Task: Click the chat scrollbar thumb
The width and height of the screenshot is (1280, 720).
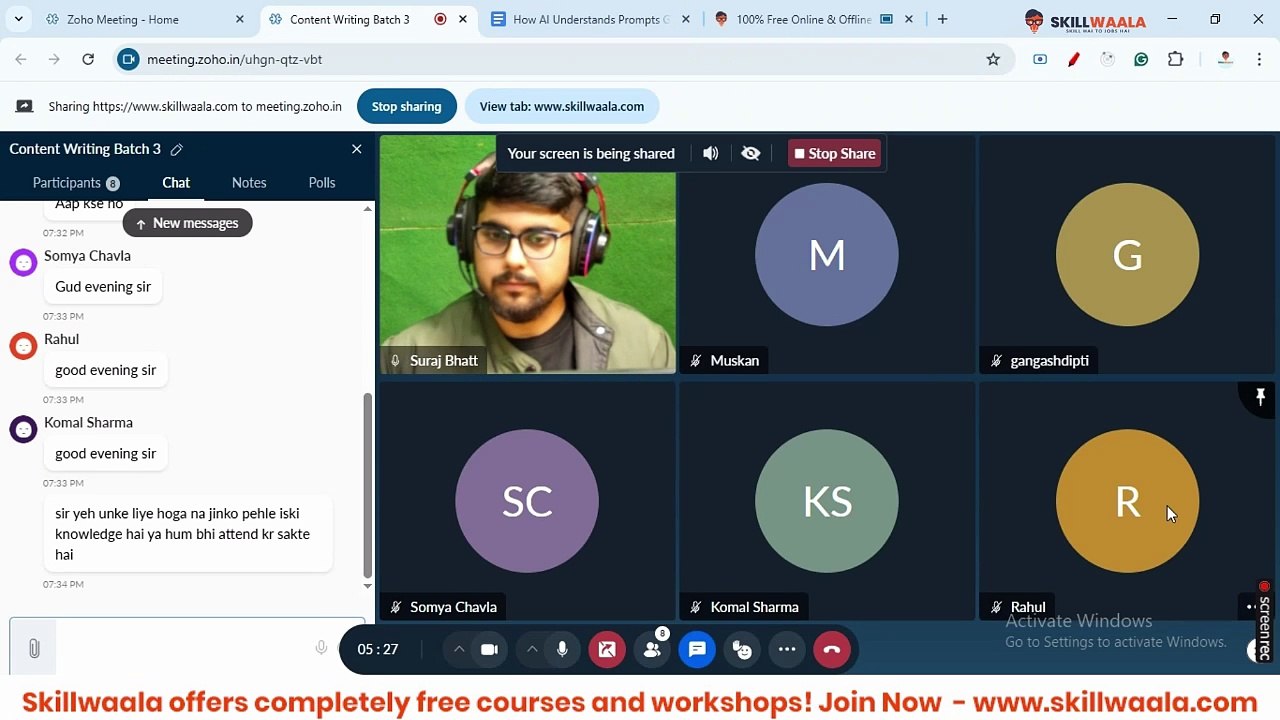Action: coord(367,485)
